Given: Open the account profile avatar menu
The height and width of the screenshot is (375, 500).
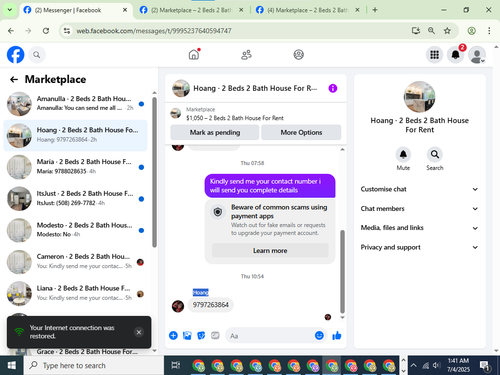Looking at the screenshot, I should coord(477,55).
